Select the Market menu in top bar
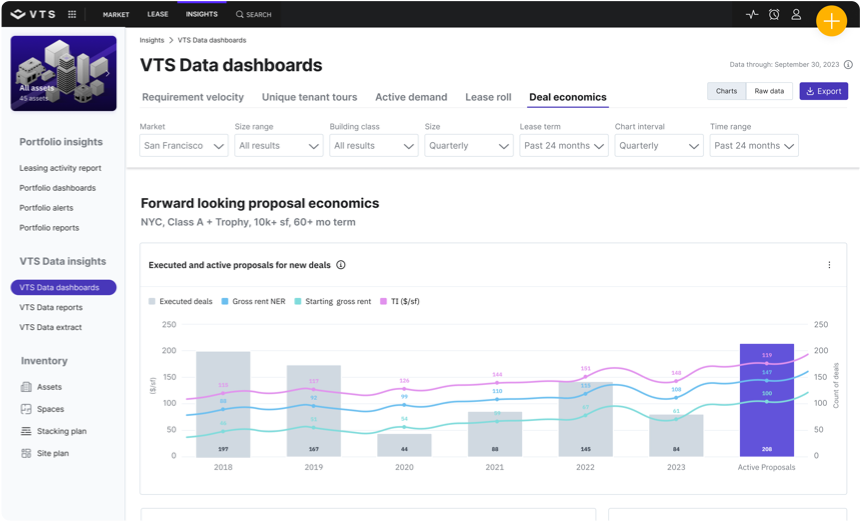The height and width of the screenshot is (521, 861). tap(116, 15)
